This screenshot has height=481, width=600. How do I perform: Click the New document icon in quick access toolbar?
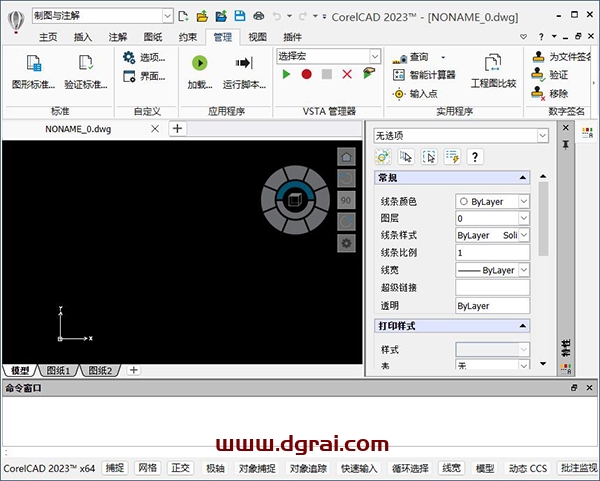click(183, 16)
